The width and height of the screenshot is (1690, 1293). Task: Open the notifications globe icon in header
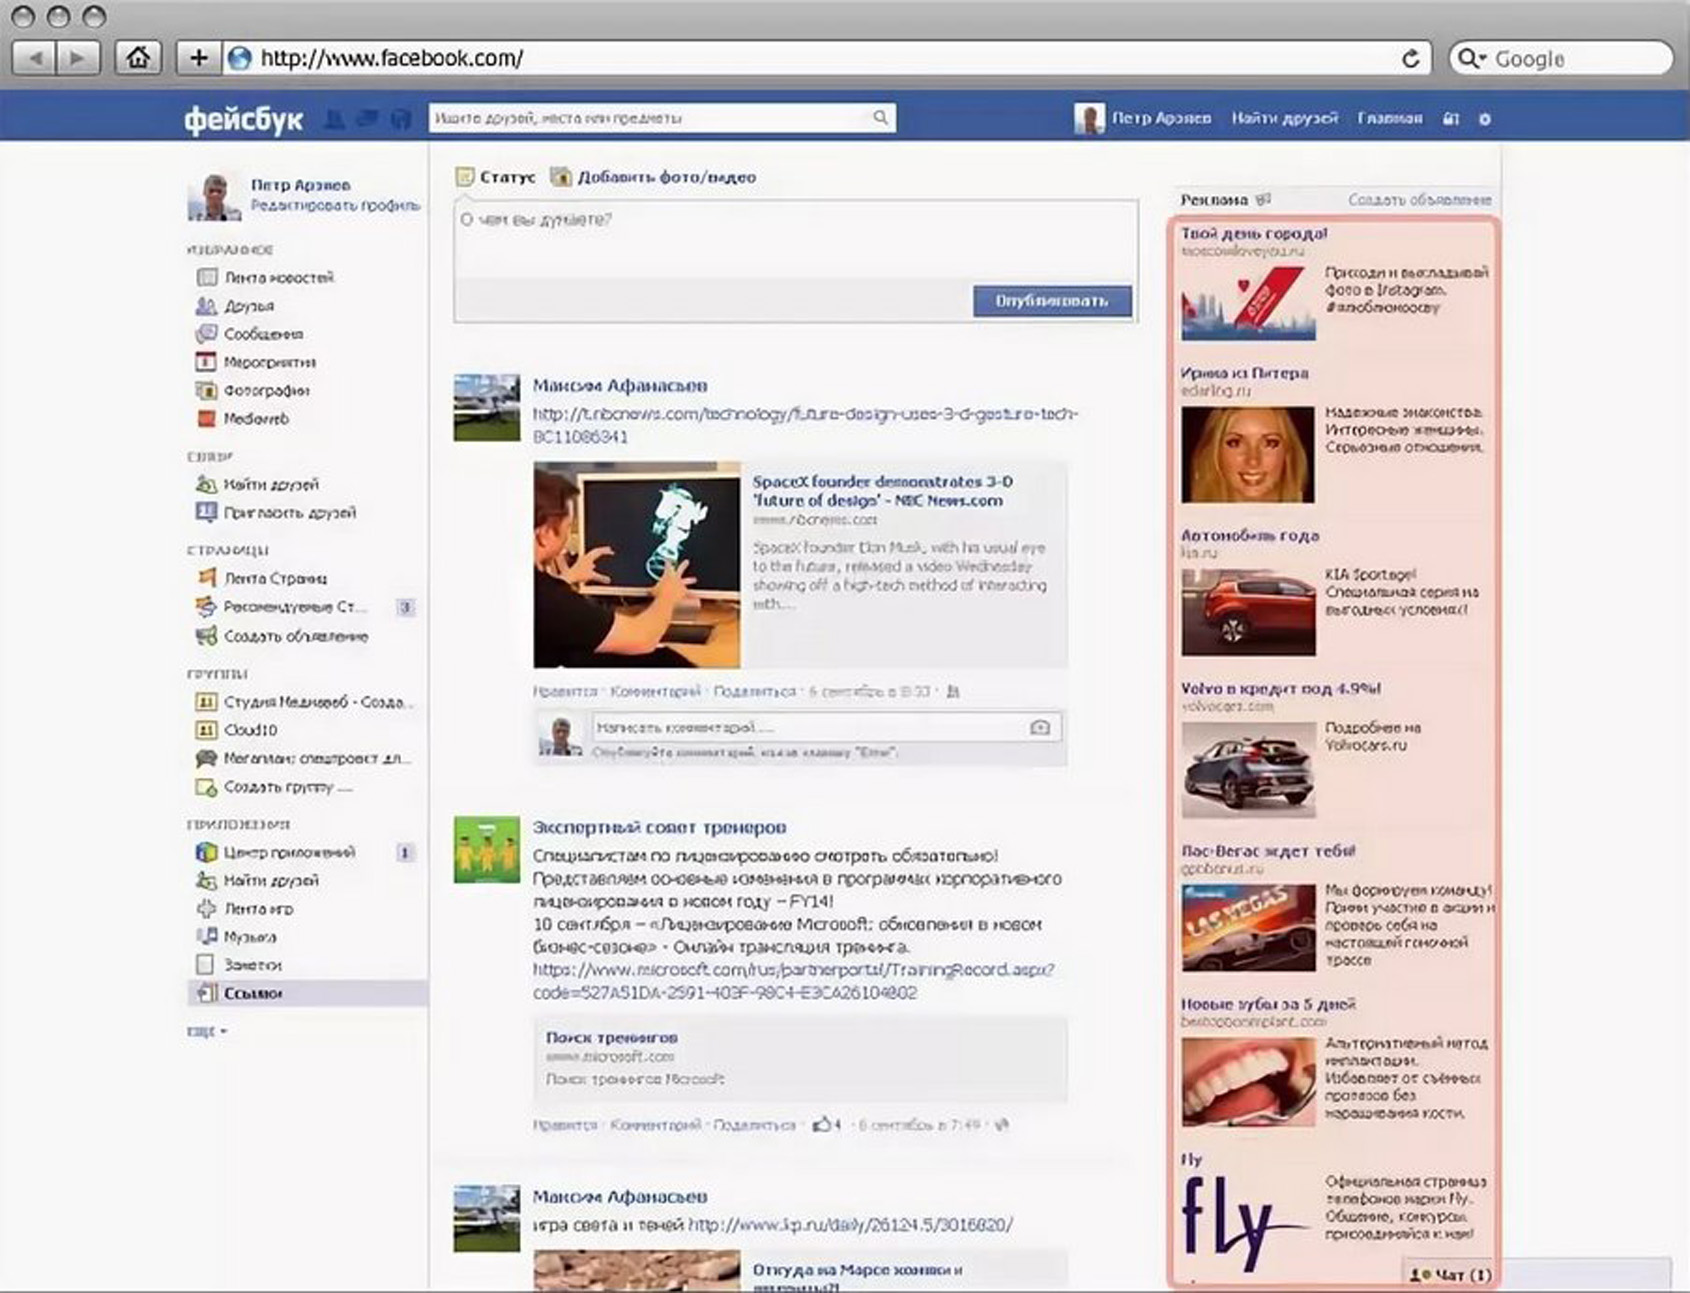click(x=401, y=120)
